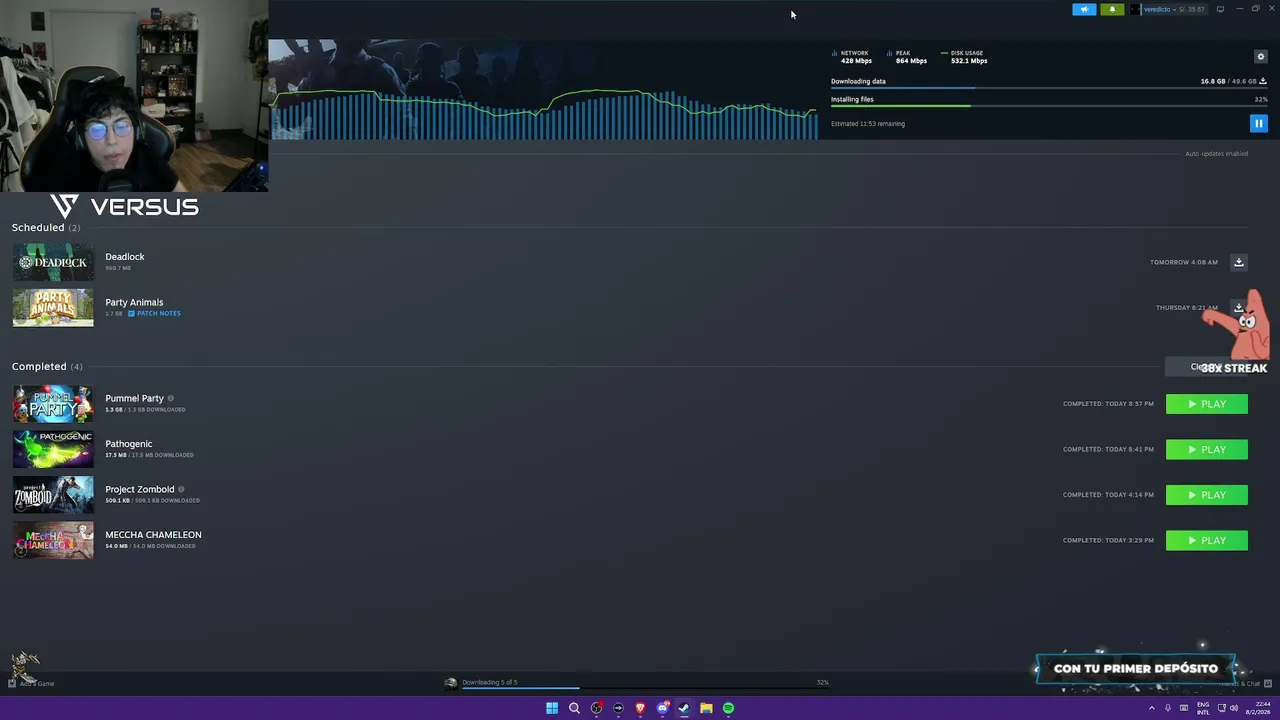
Task: Click the Deadlock title text
Action: tap(125, 257)
